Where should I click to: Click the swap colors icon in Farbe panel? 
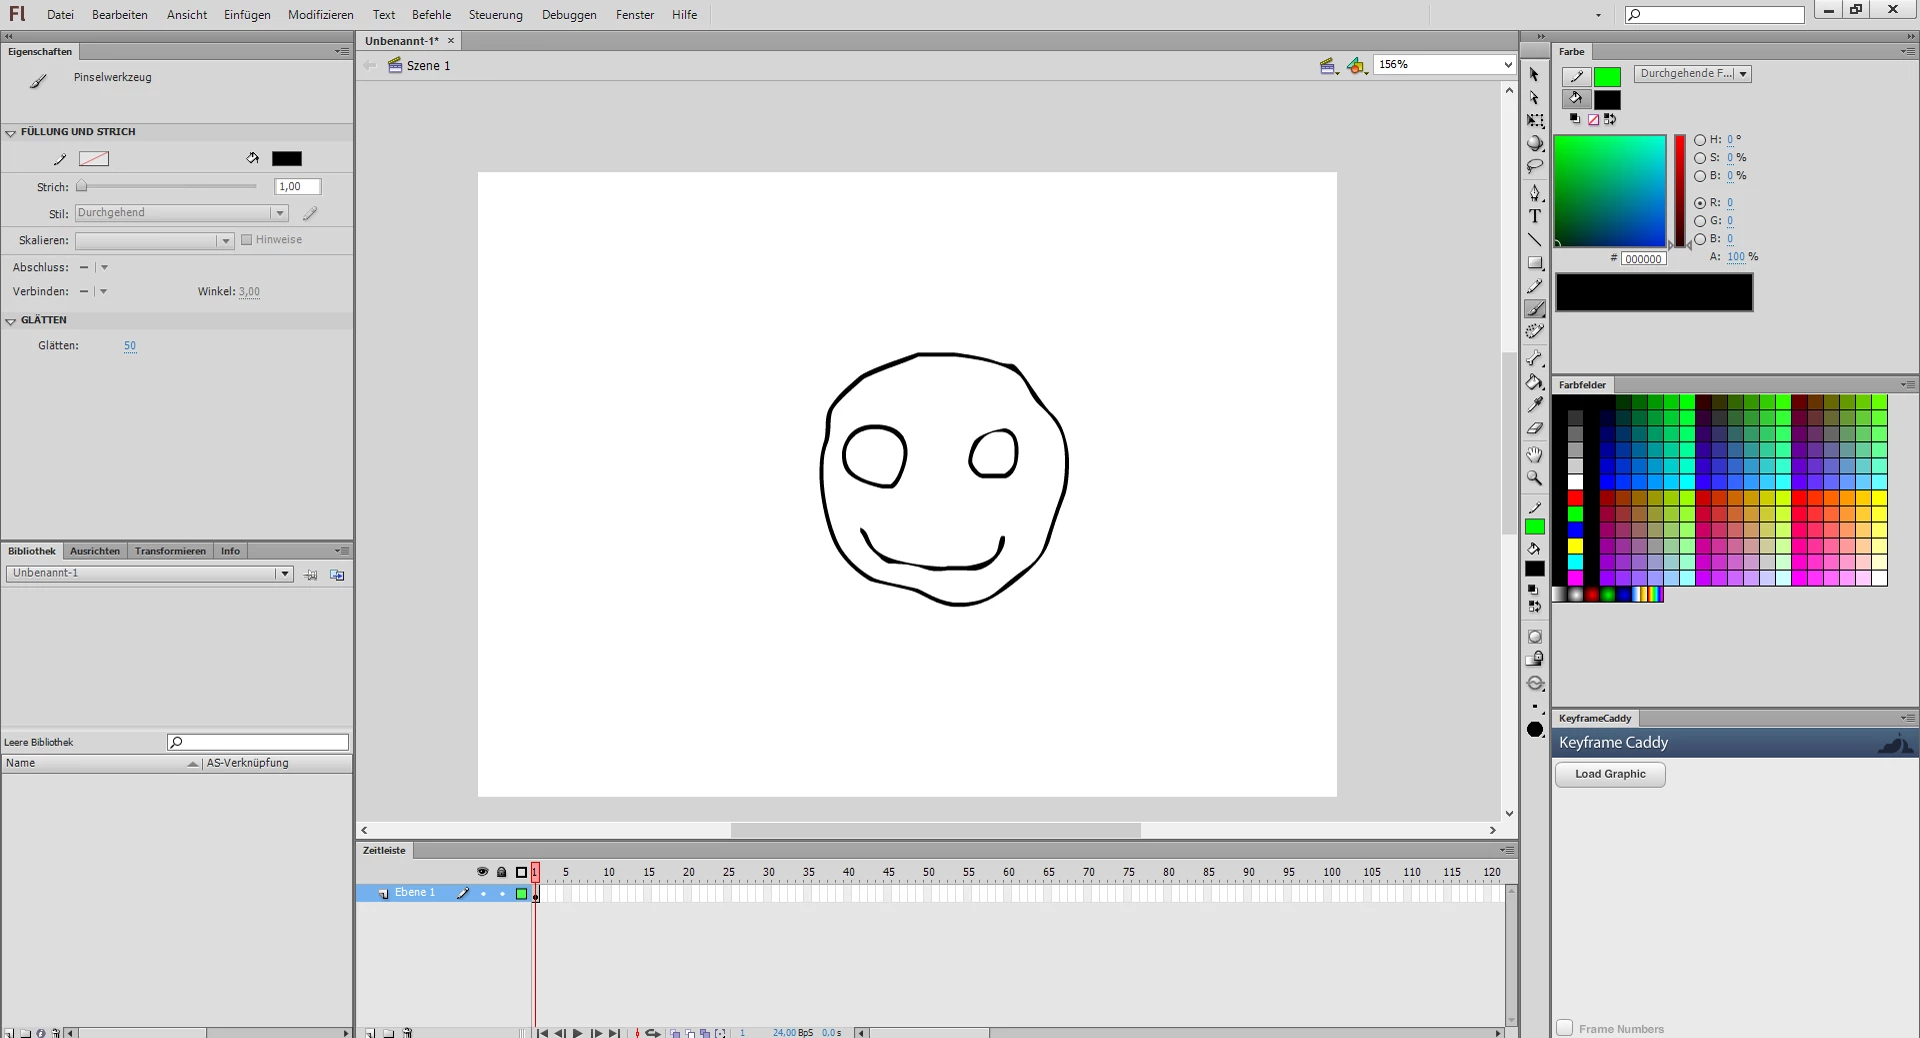1610,119
